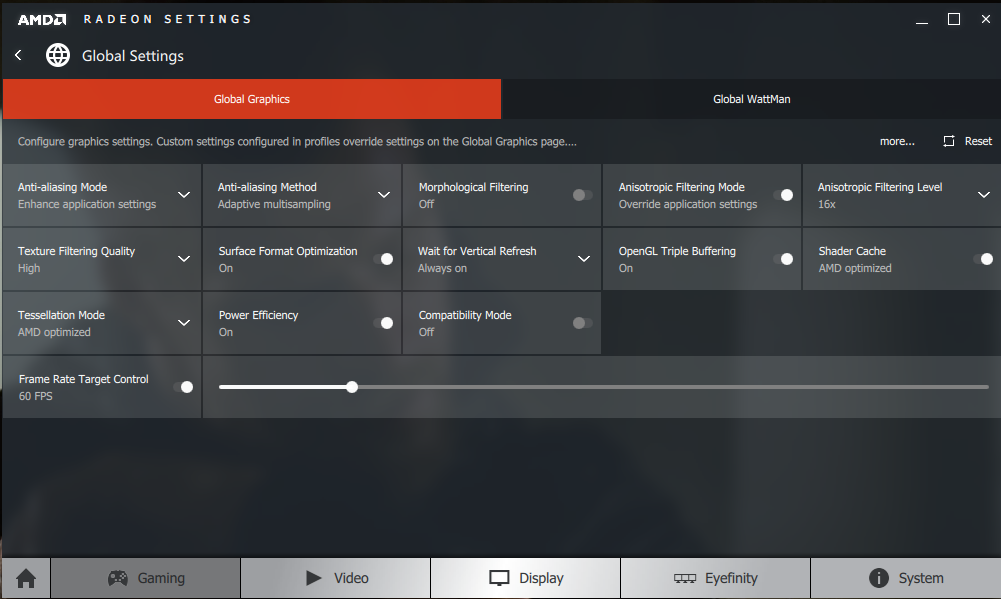Click the unfilled frame rate slider track
Image resolution: width=1001 pixels, height=599 pixels.
click(673, 387)
